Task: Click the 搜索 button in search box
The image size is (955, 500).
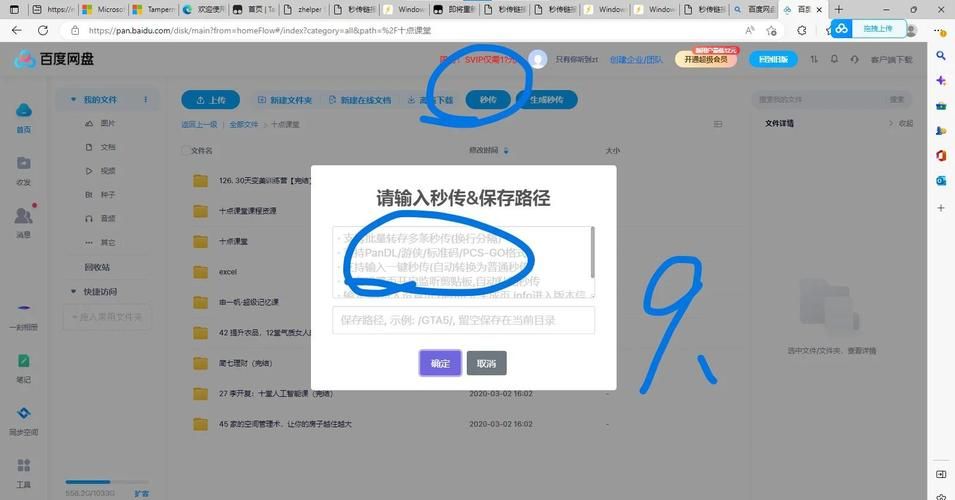Action: coord(897,99)
